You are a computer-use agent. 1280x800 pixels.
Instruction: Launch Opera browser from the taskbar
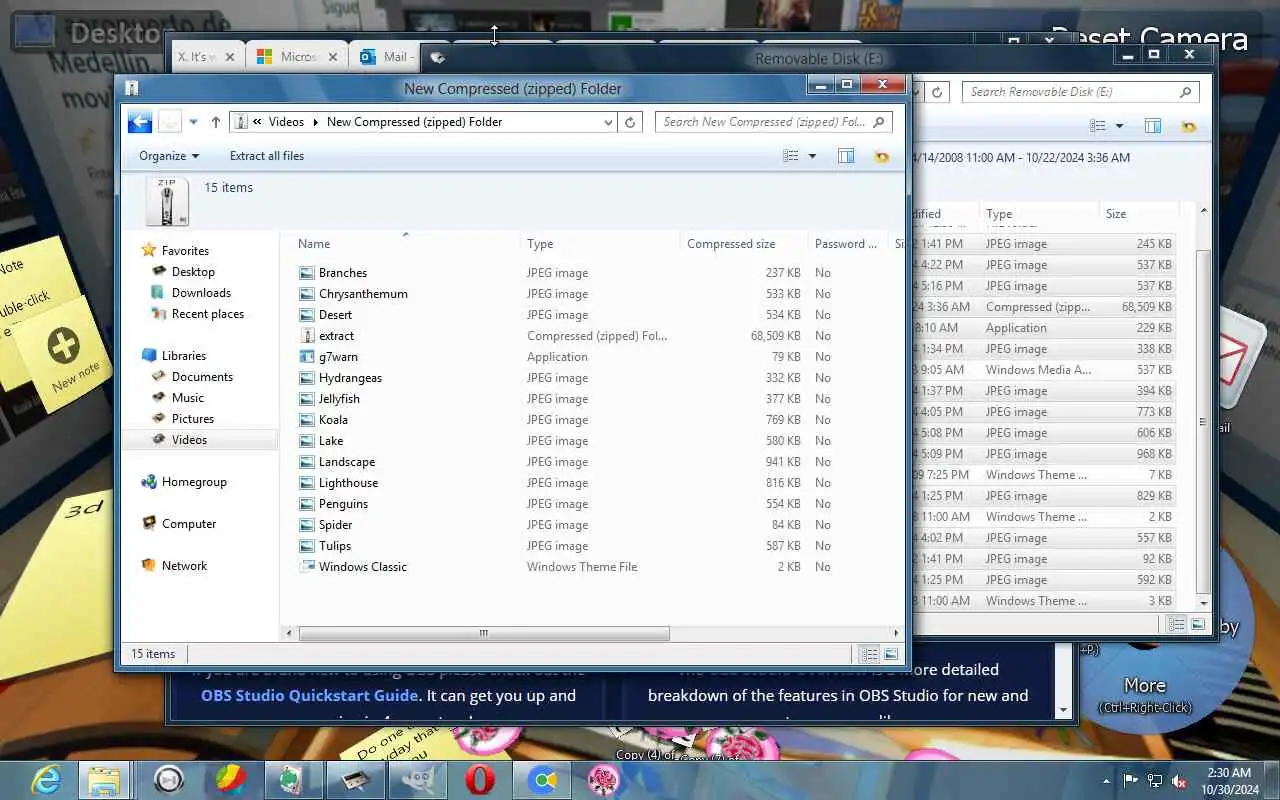point(480,780)
